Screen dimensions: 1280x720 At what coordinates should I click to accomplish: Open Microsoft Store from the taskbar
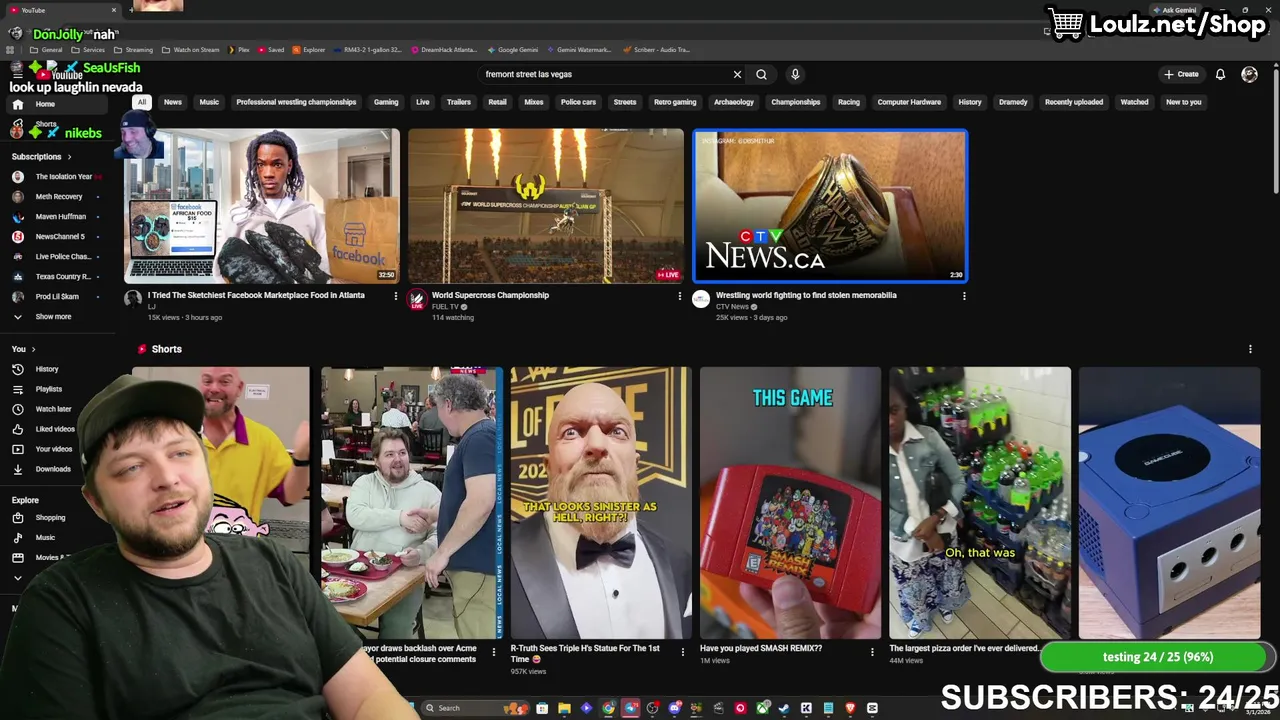click(x=542, y=708)
